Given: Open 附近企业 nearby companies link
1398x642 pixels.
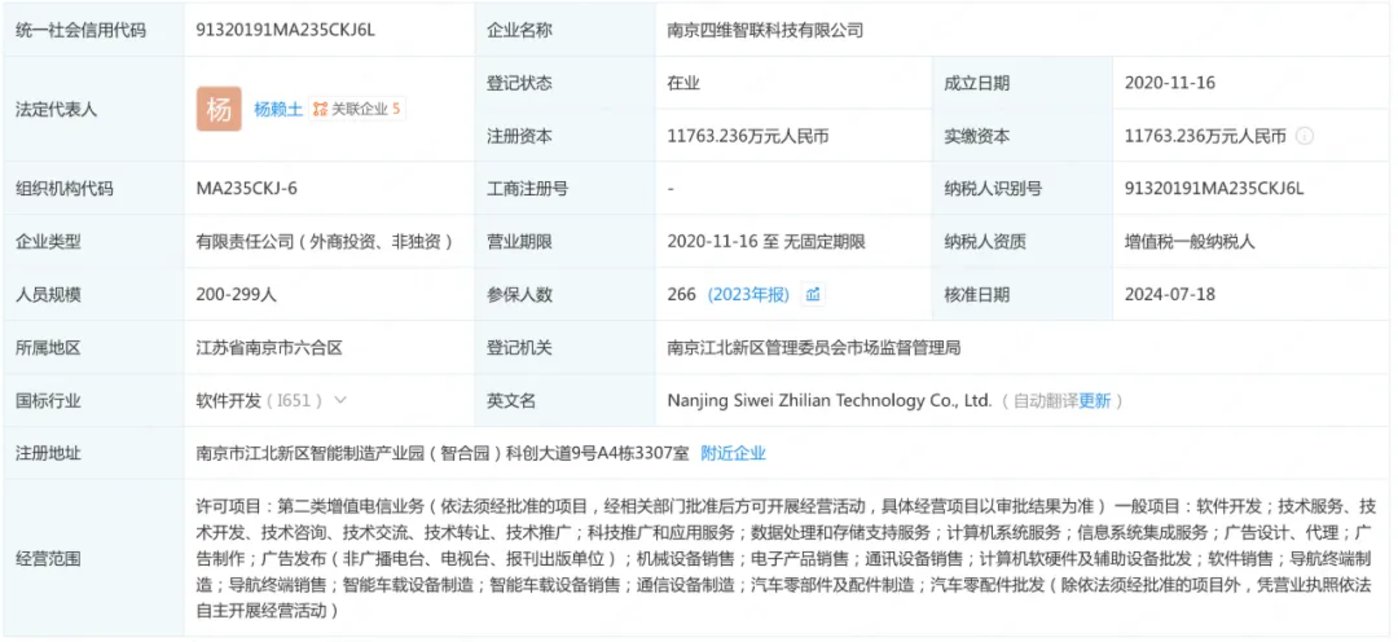Looking at the screenshot, I should tap(733, 453).
